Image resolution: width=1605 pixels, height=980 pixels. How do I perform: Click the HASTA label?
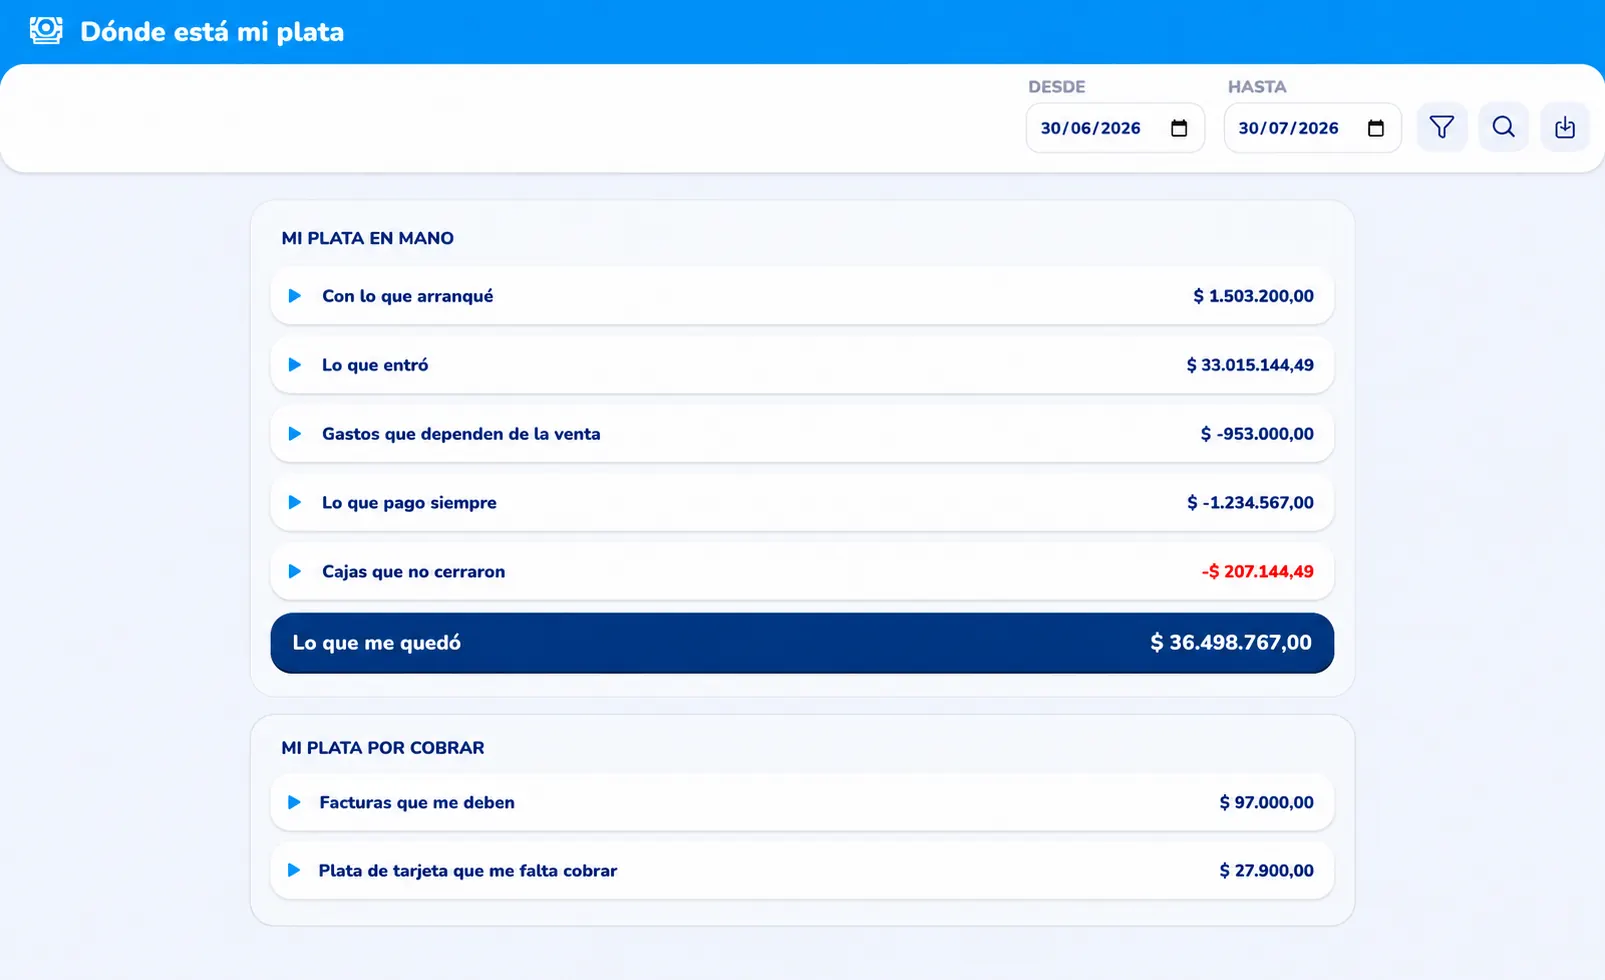(1257, 87)
